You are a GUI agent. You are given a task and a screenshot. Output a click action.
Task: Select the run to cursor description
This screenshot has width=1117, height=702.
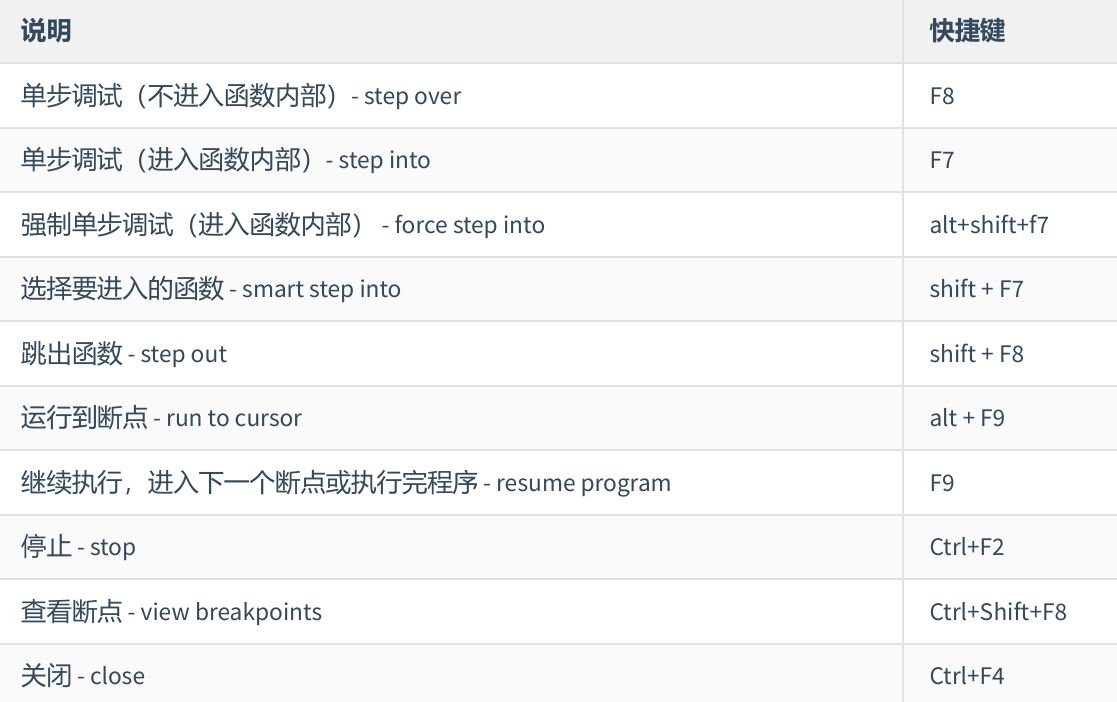click(161, 418)
